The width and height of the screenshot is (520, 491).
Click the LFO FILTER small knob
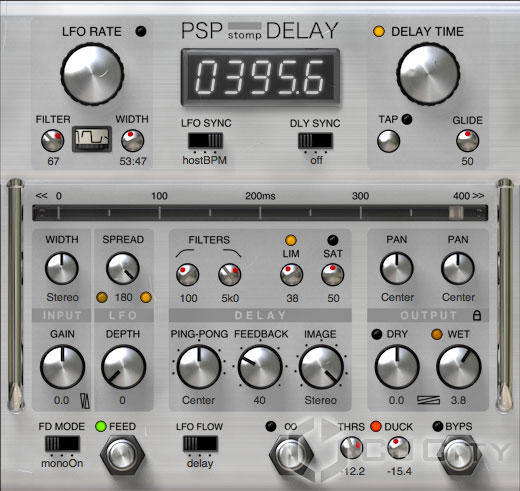[53, 140]
